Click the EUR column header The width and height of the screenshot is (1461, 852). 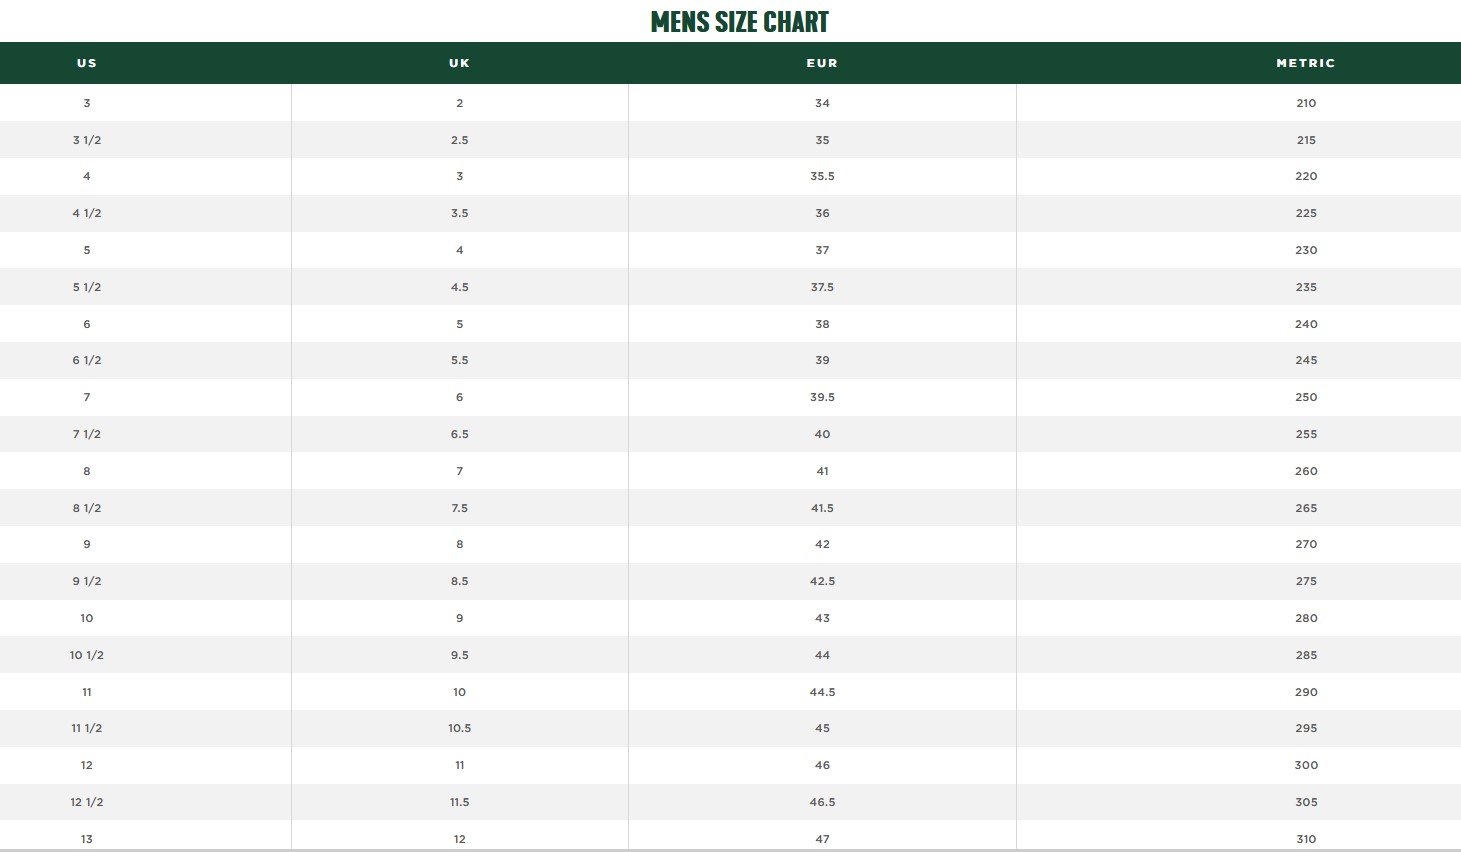[822, 63]
